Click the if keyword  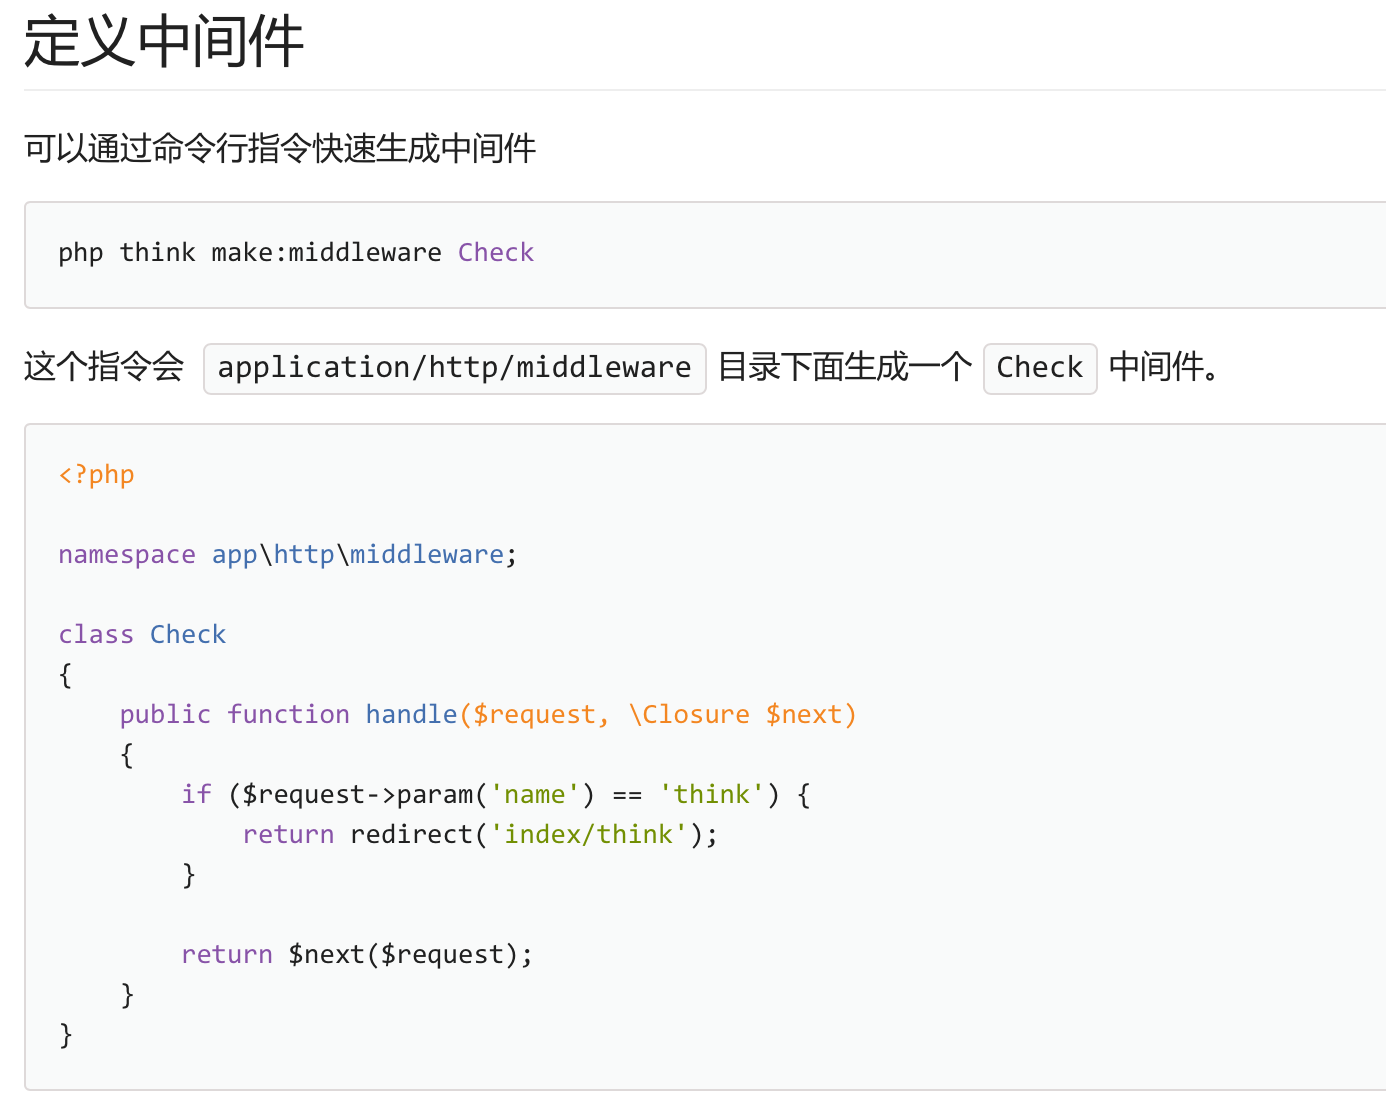(x=196, y=795)
